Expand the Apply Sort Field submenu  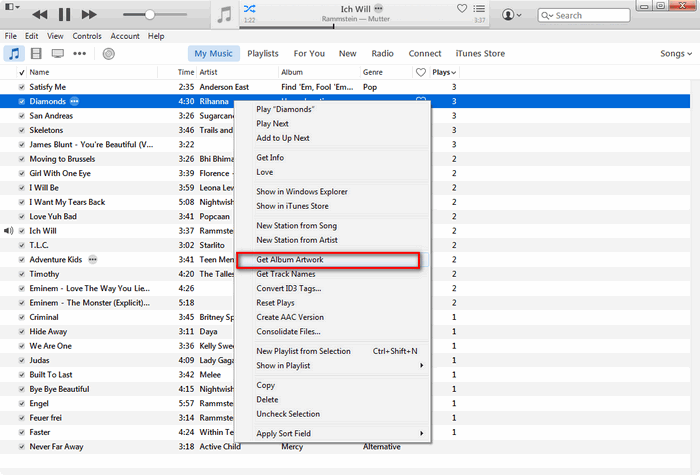333,433
